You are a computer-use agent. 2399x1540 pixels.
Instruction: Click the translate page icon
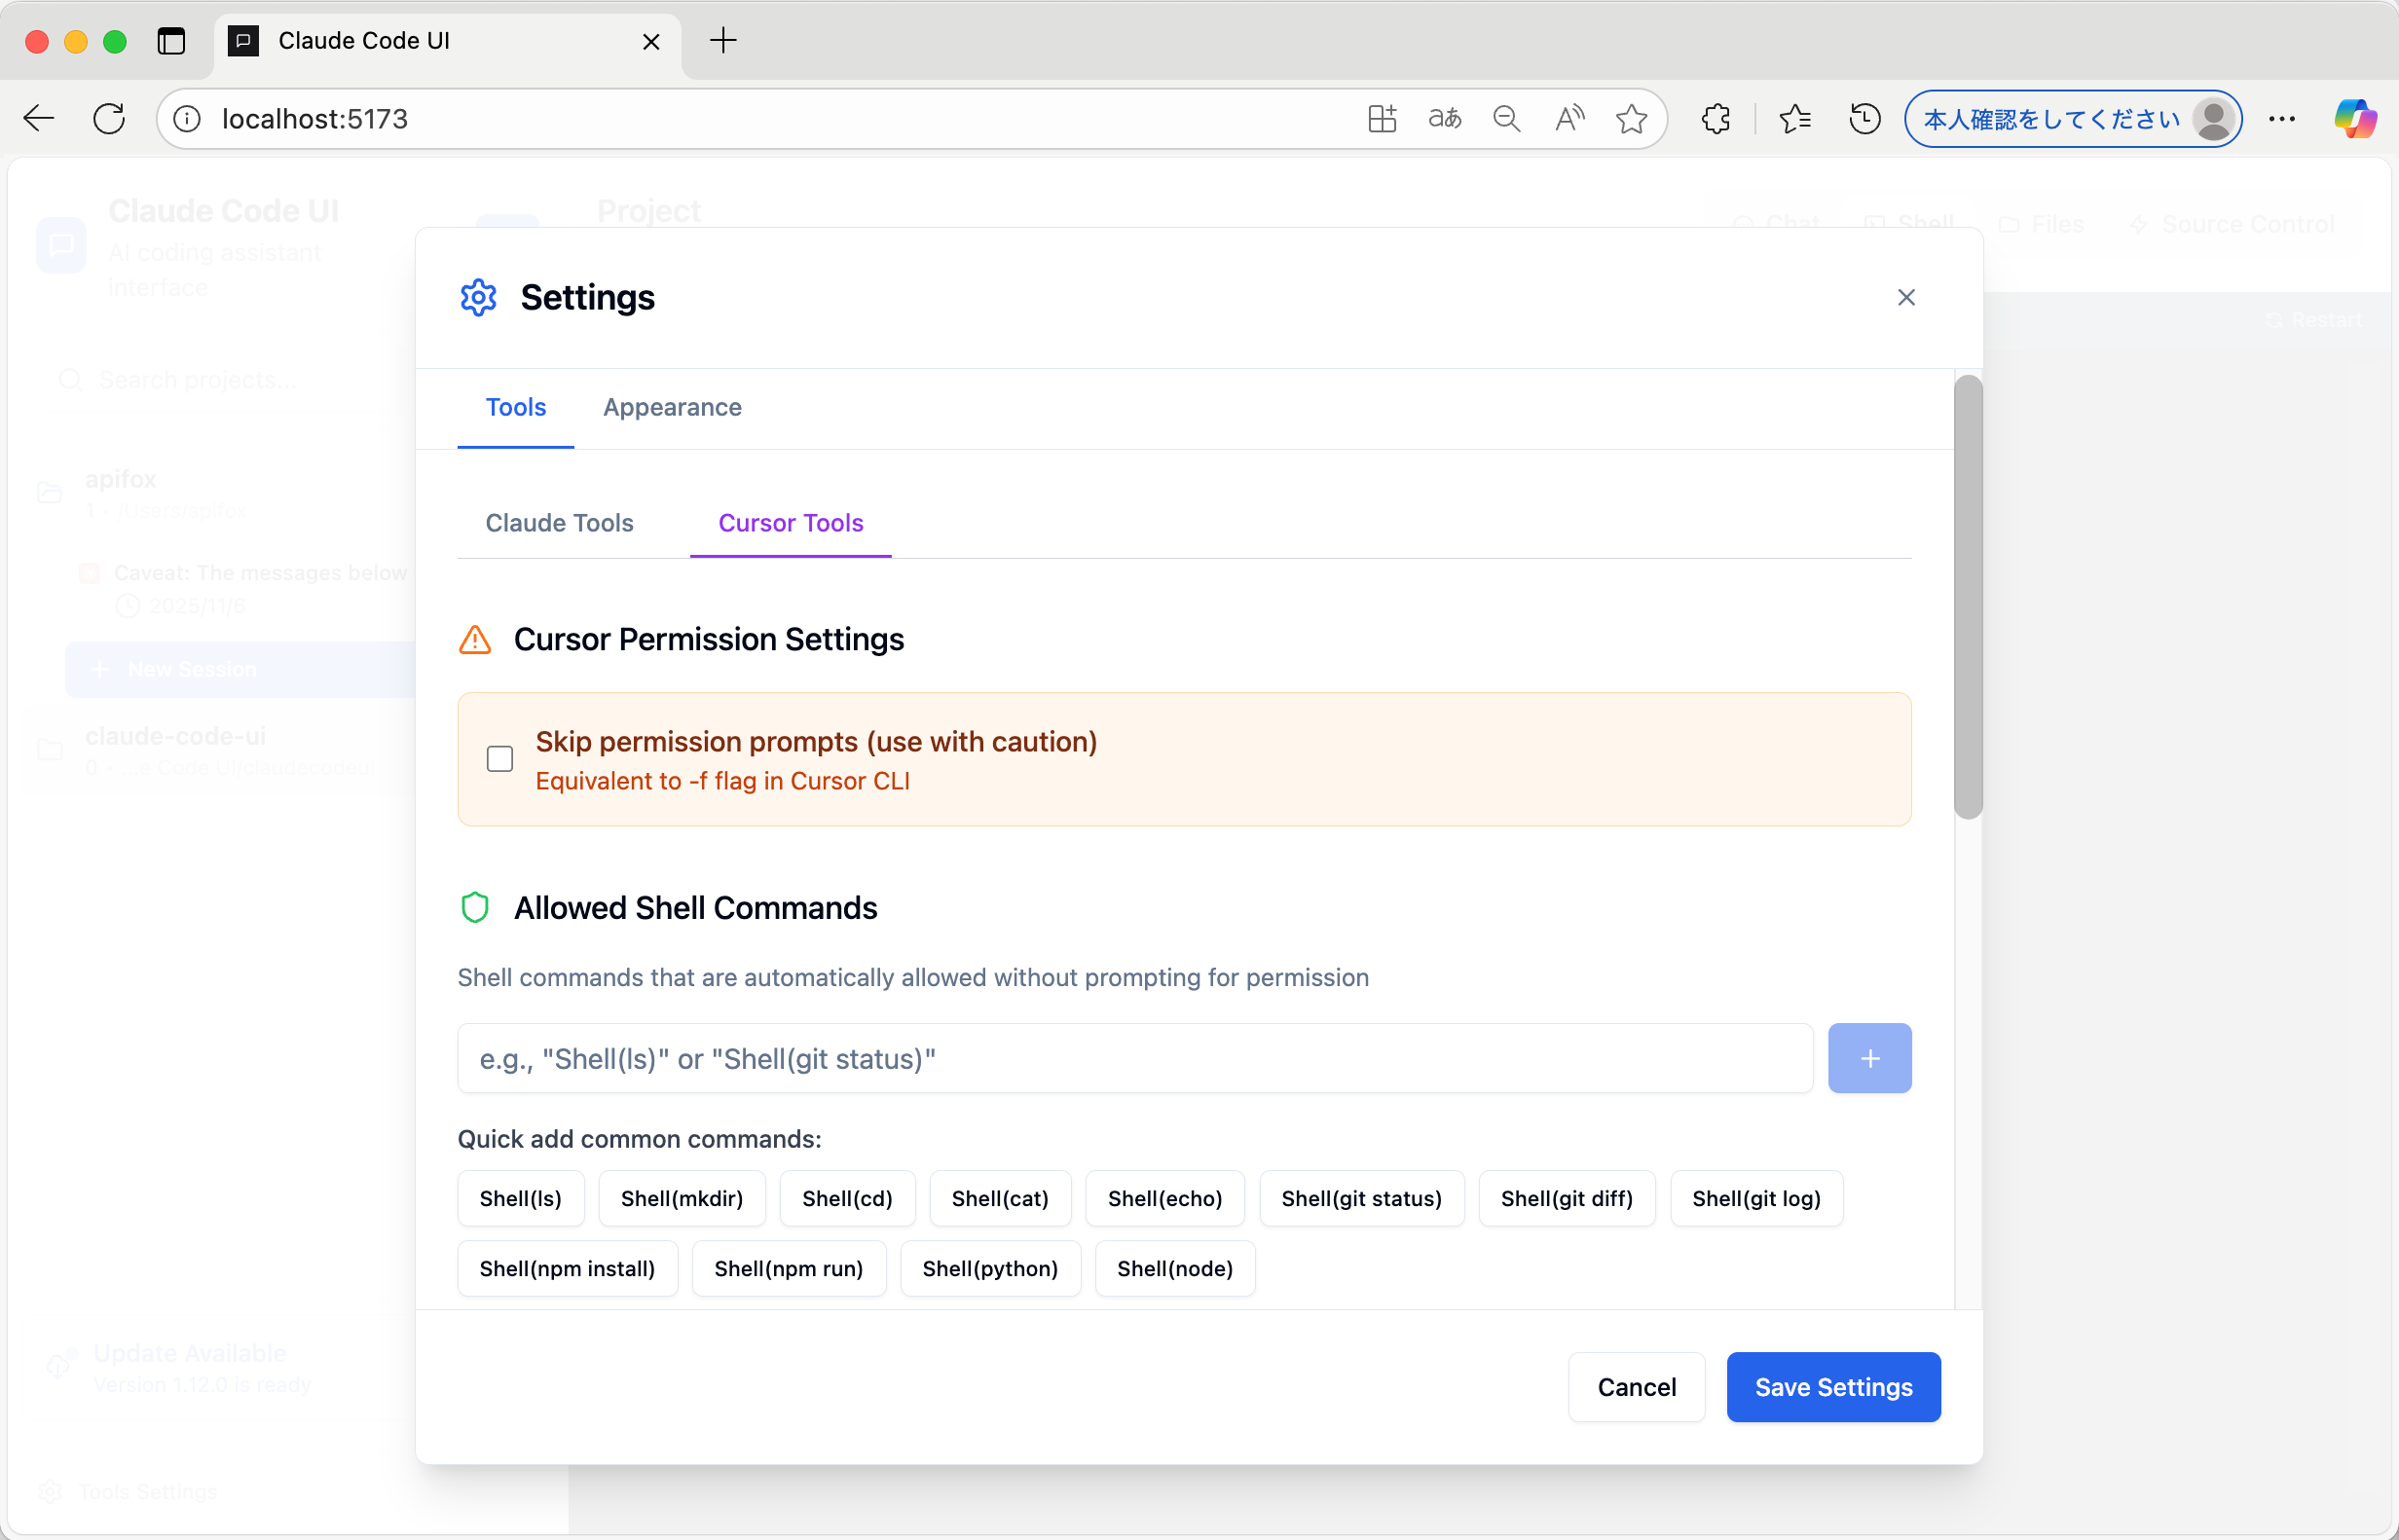[x=1443, y=119]
